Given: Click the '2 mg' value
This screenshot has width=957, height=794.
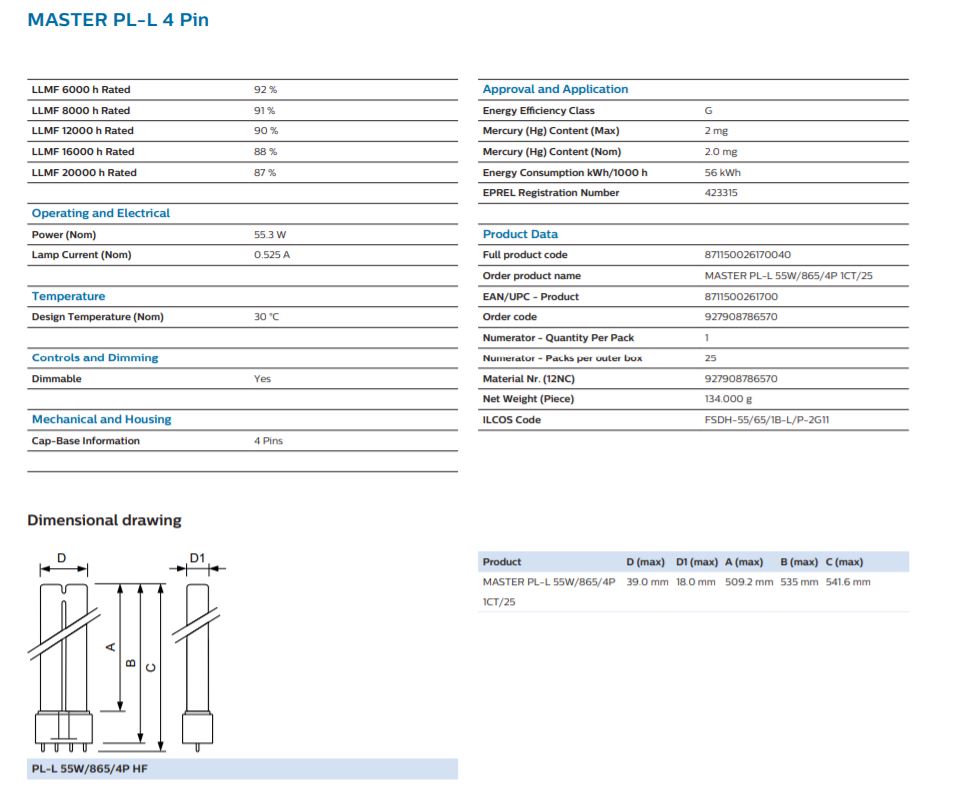Looking at the screenshot, I should click(x=716, y=131).
